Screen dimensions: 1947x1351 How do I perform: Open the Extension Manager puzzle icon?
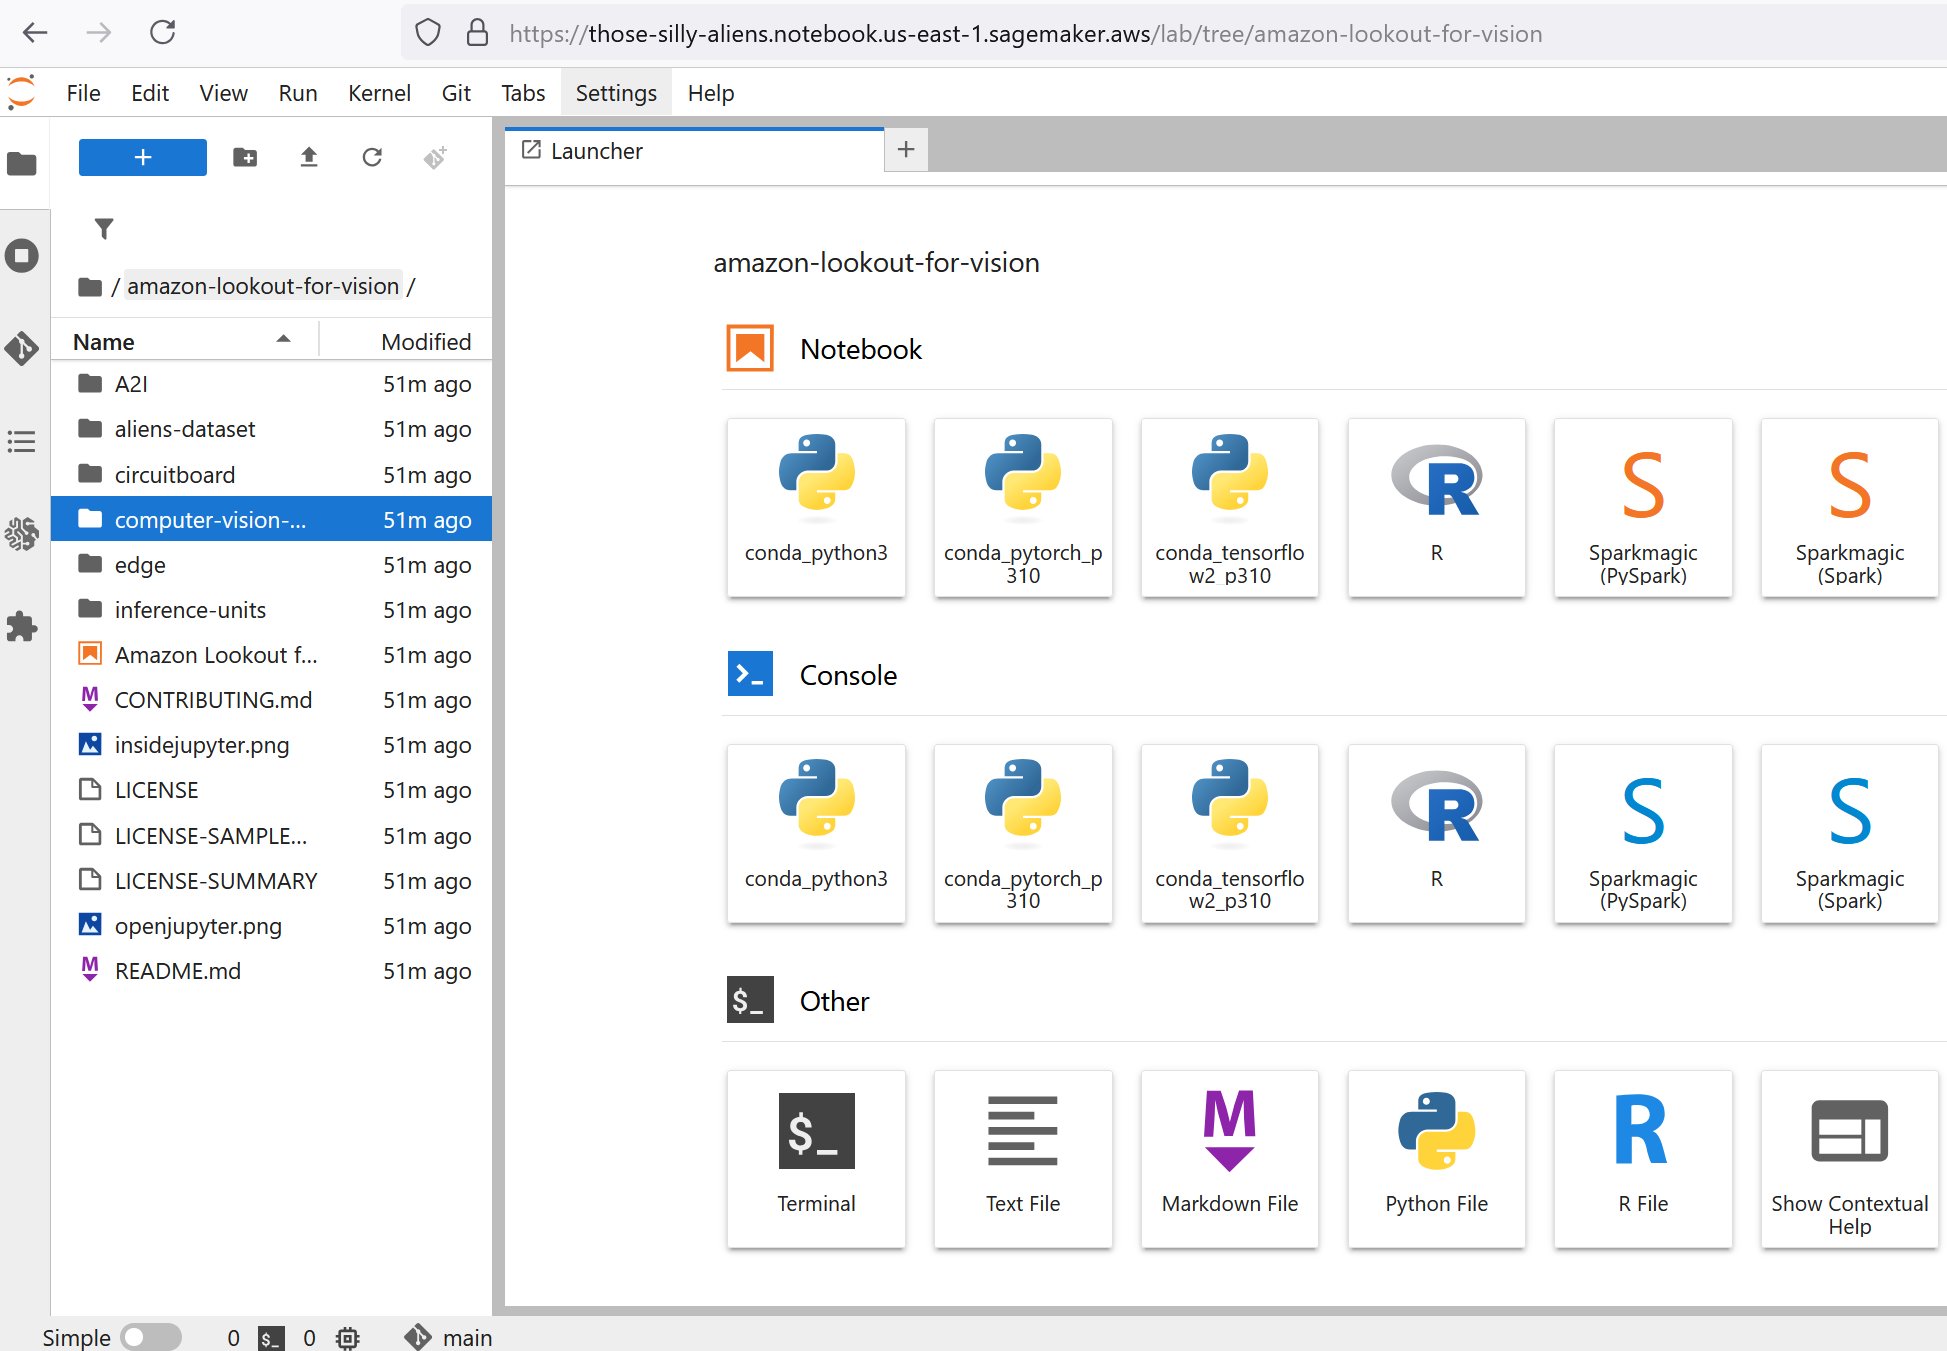pos(22,627)
